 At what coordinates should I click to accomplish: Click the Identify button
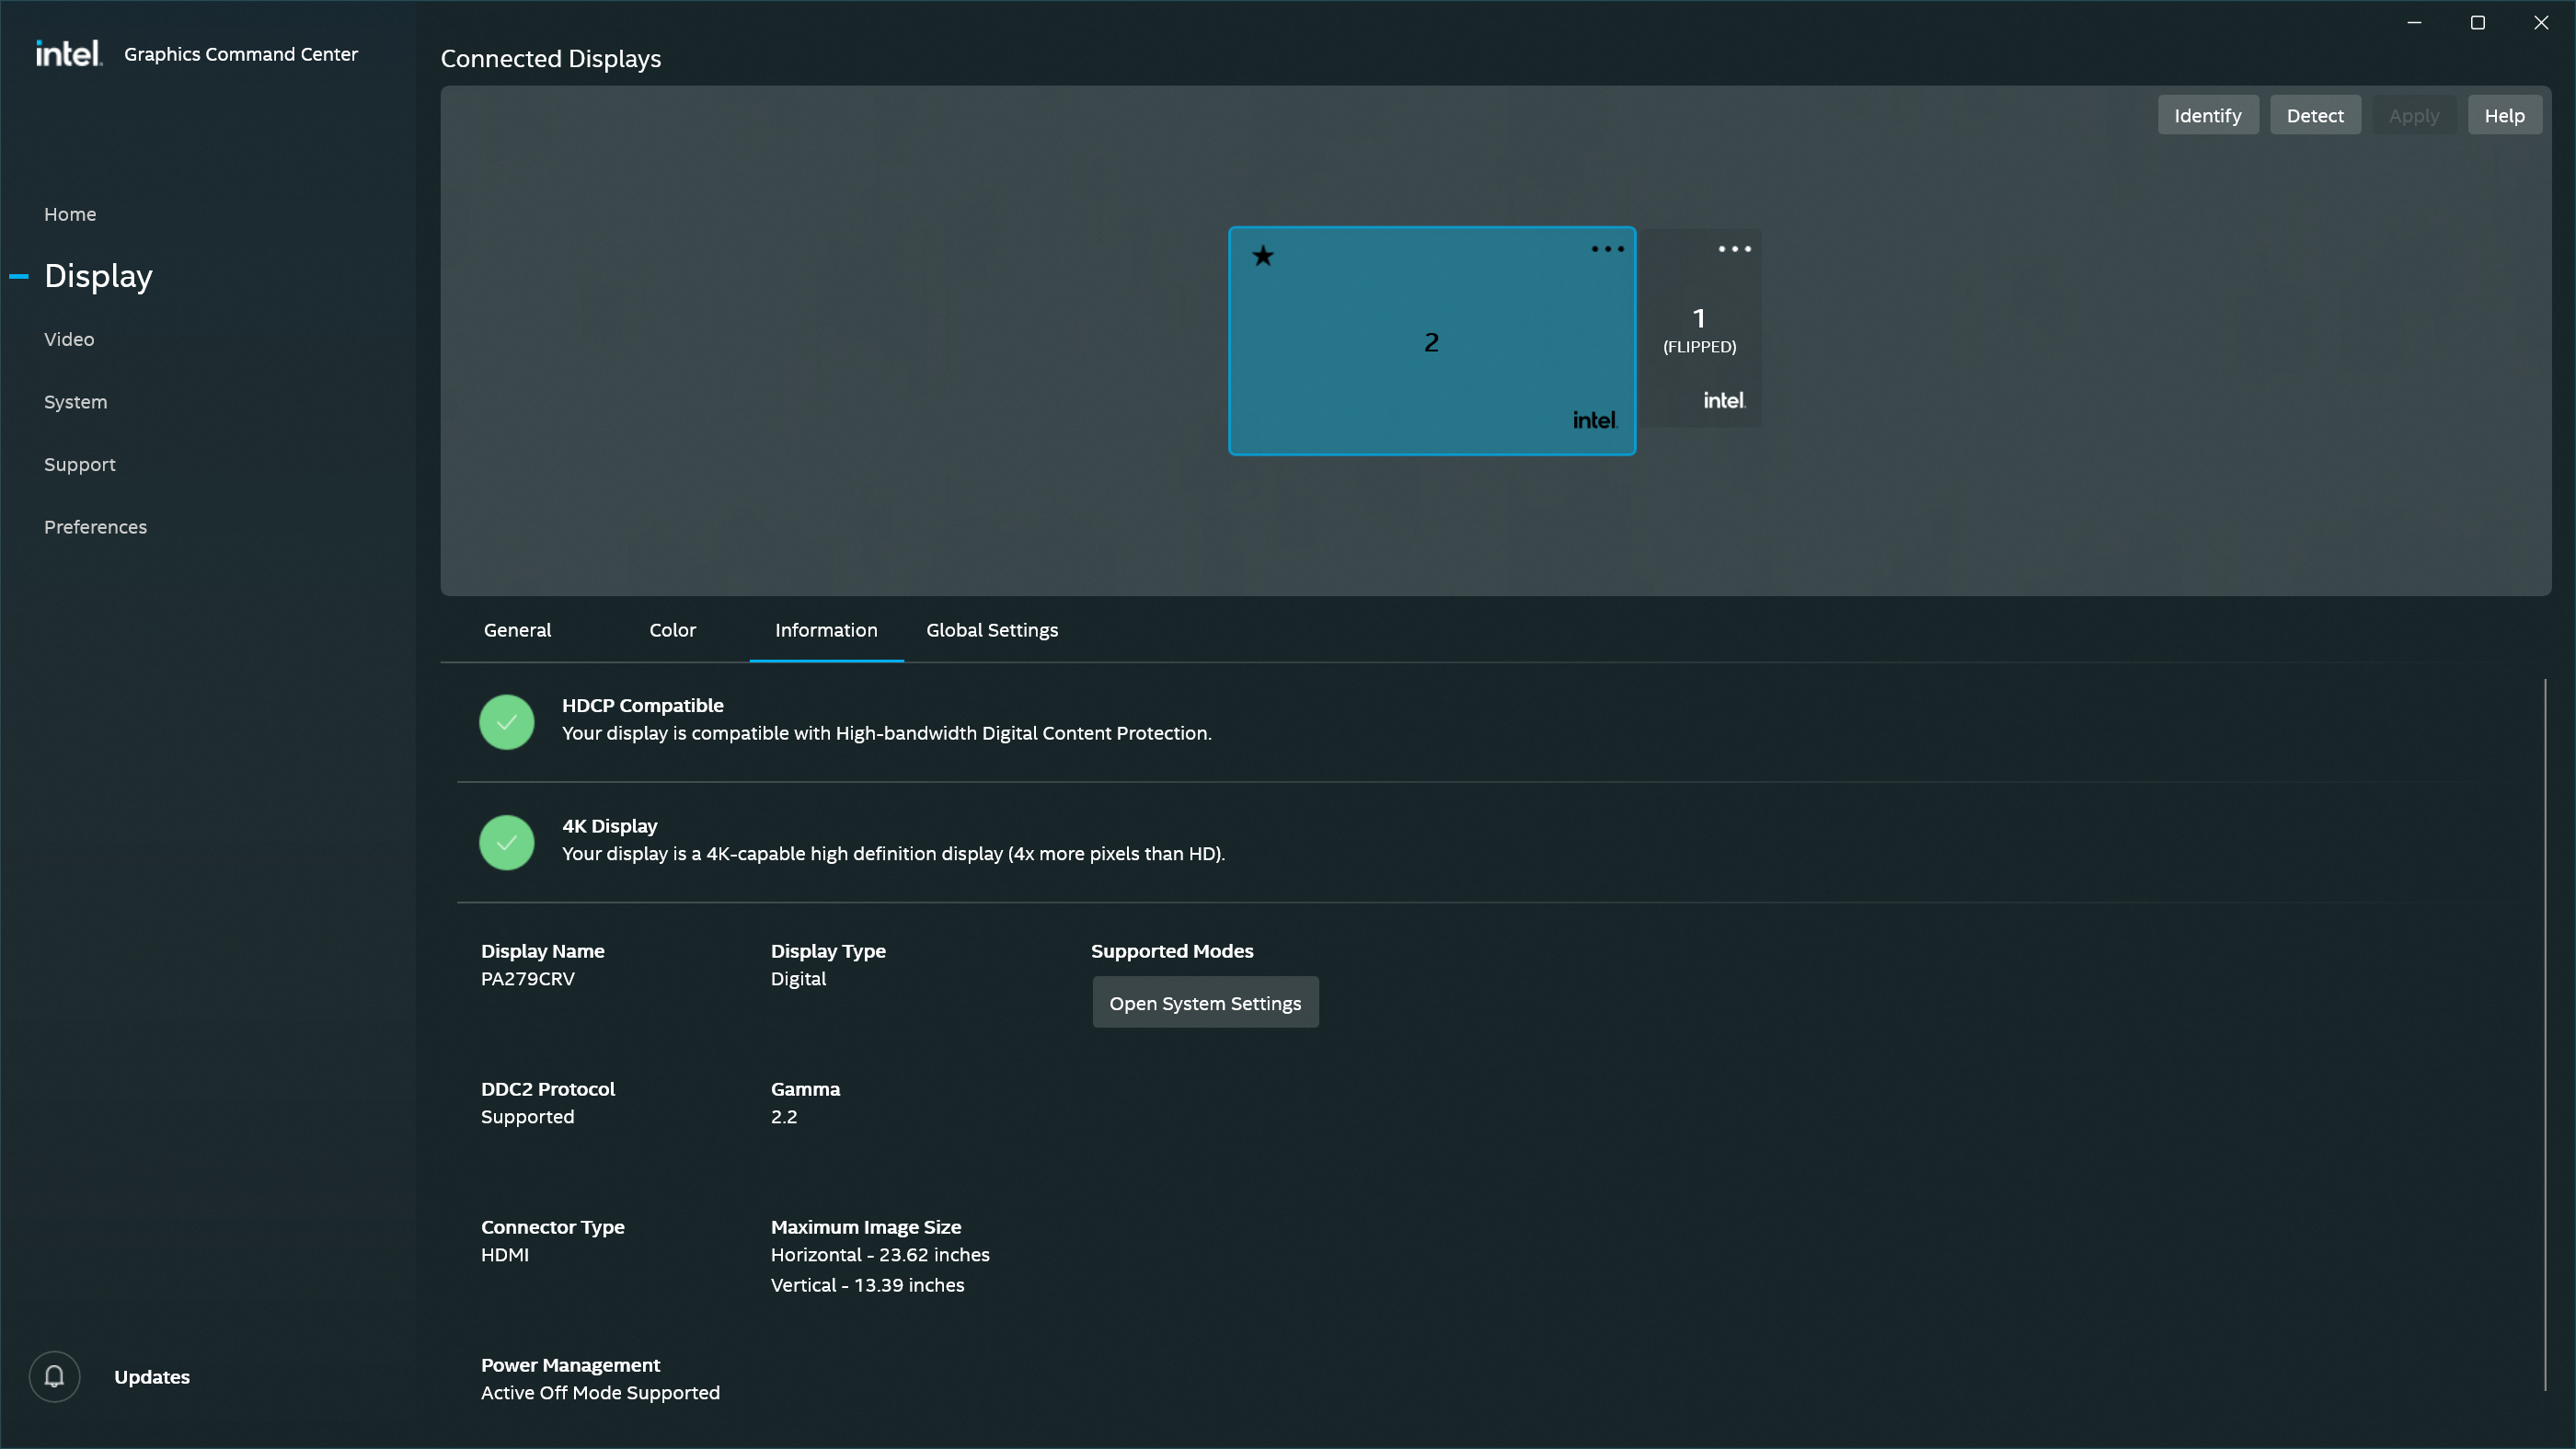[x=2207, y=114]
